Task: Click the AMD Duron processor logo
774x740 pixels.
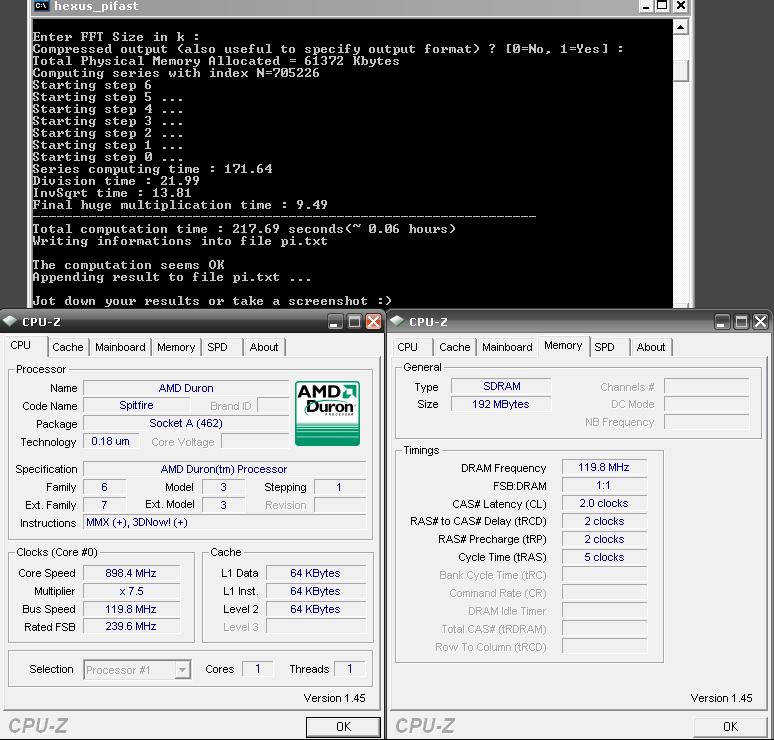Action: 327,413
